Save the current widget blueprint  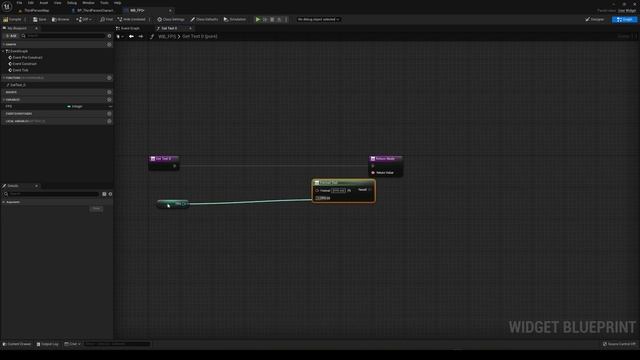(x=40, y=19)
